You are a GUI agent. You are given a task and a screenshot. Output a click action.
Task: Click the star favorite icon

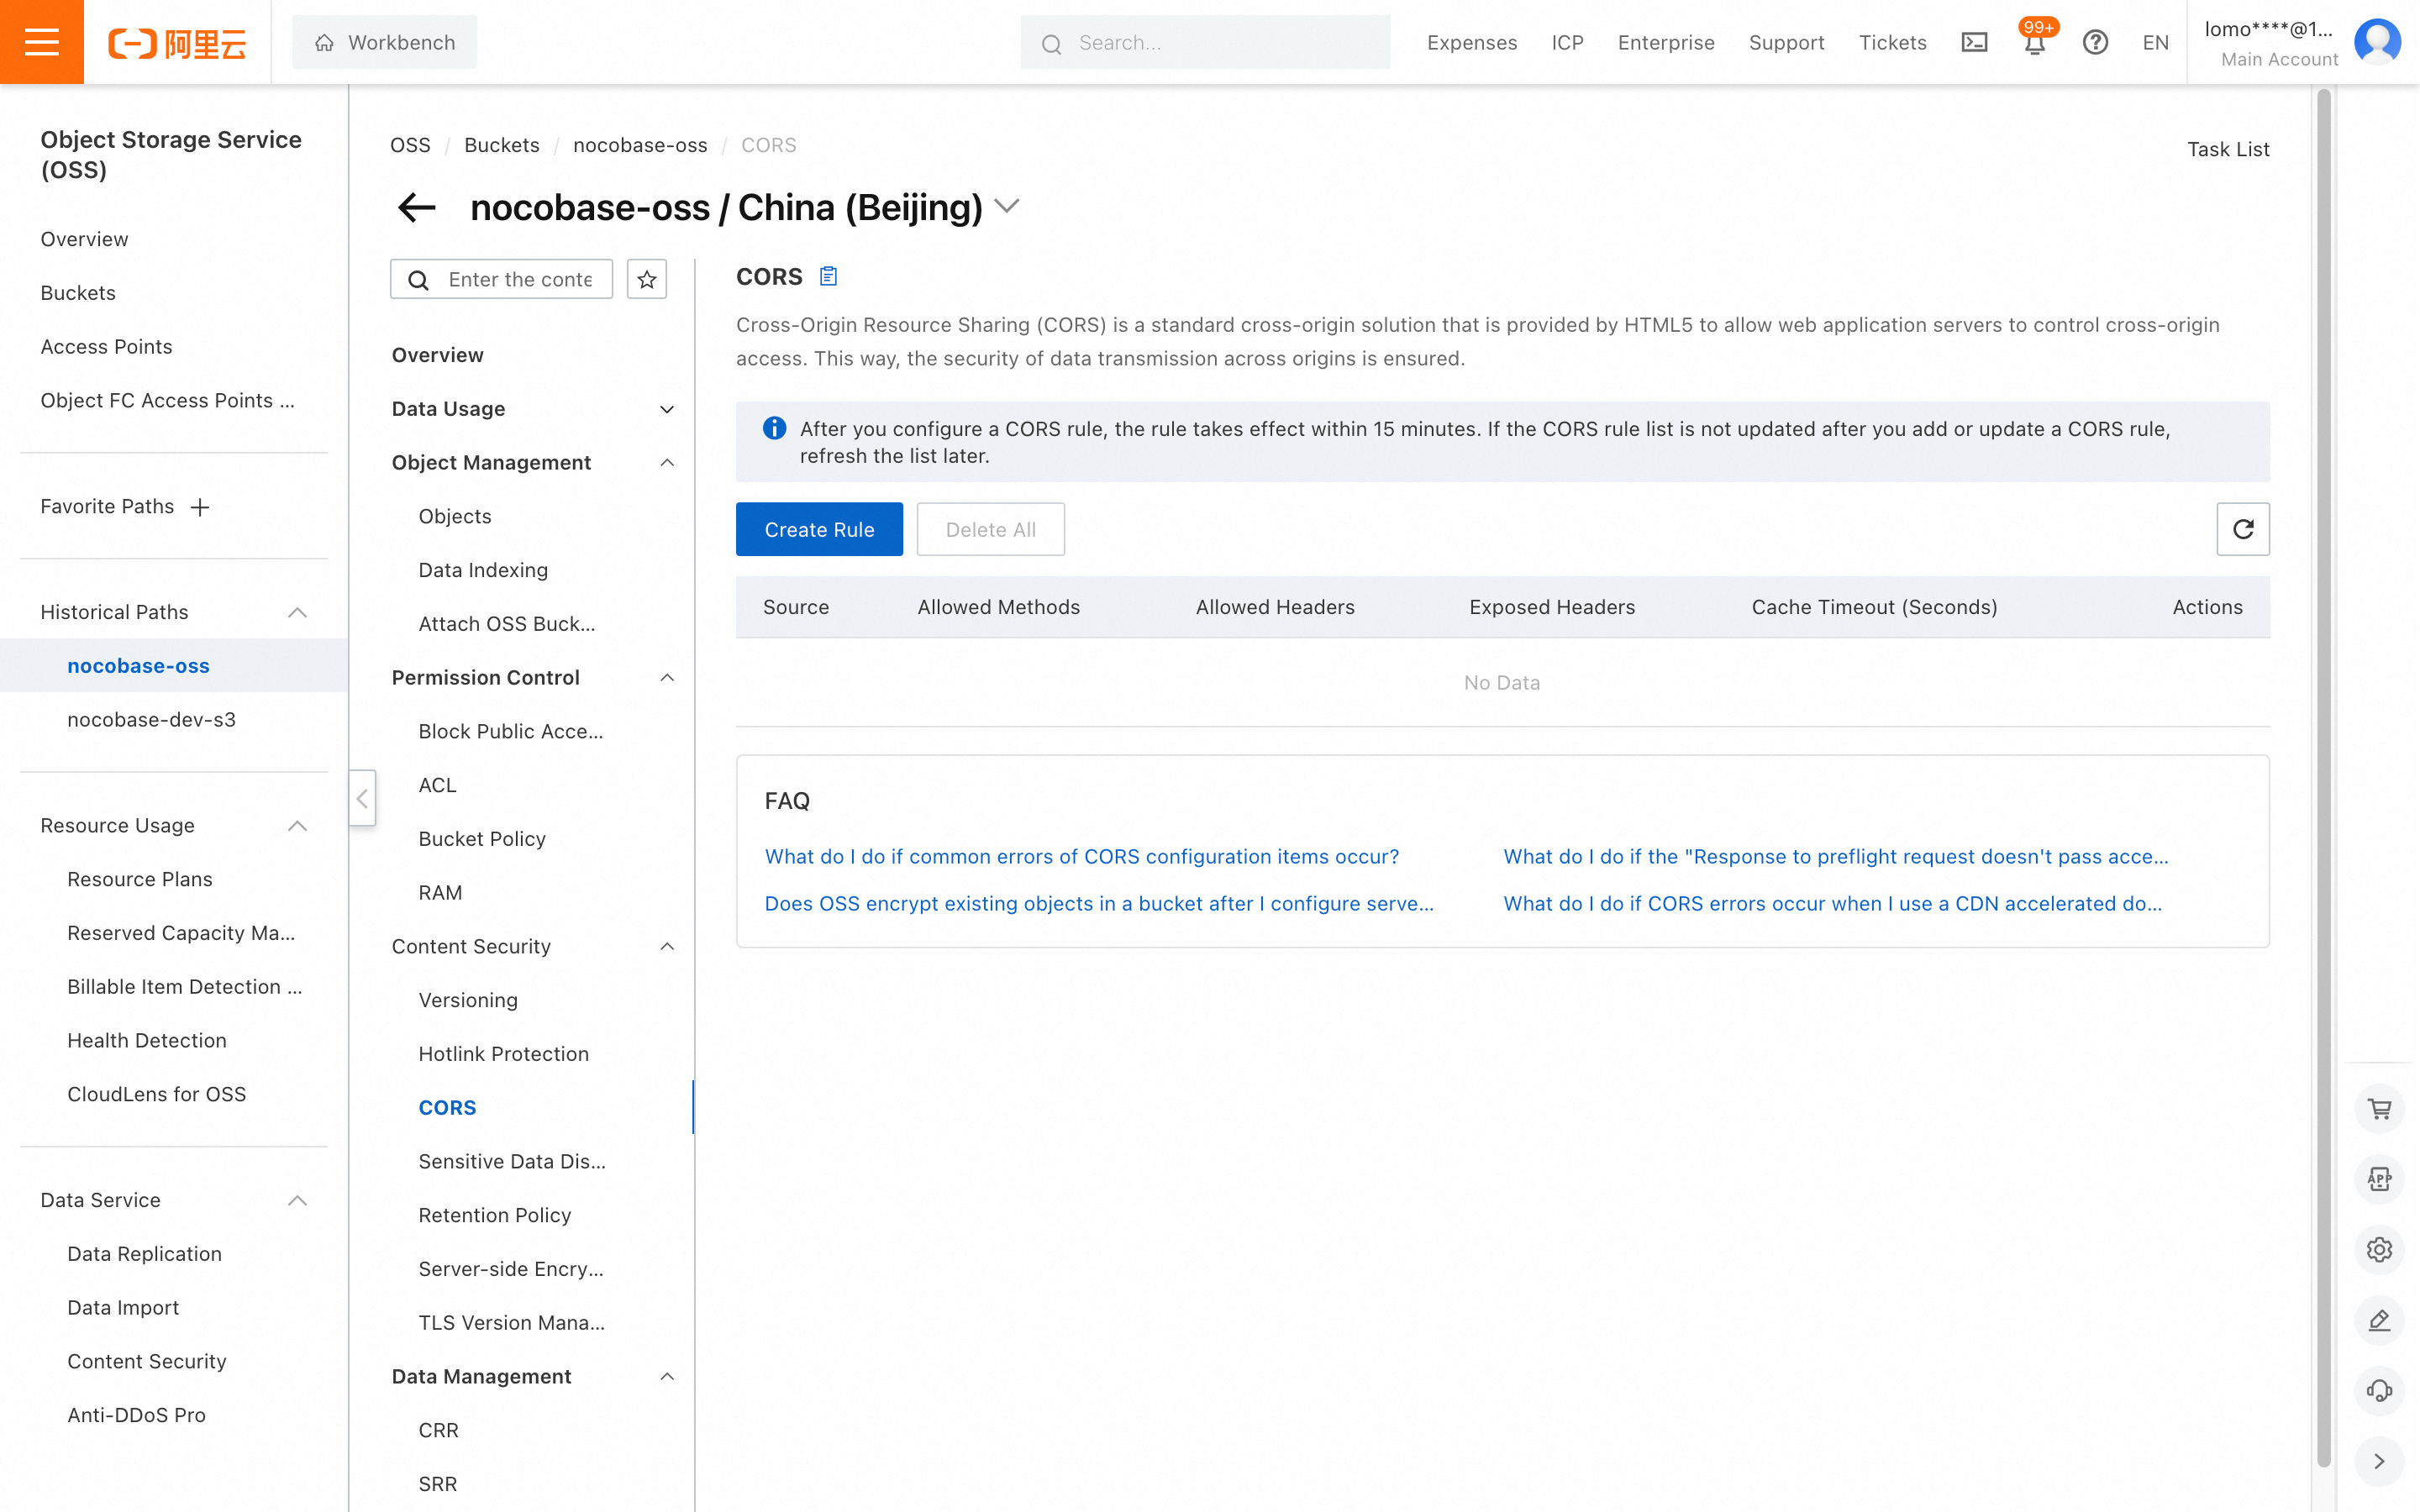tap(647, 279)
